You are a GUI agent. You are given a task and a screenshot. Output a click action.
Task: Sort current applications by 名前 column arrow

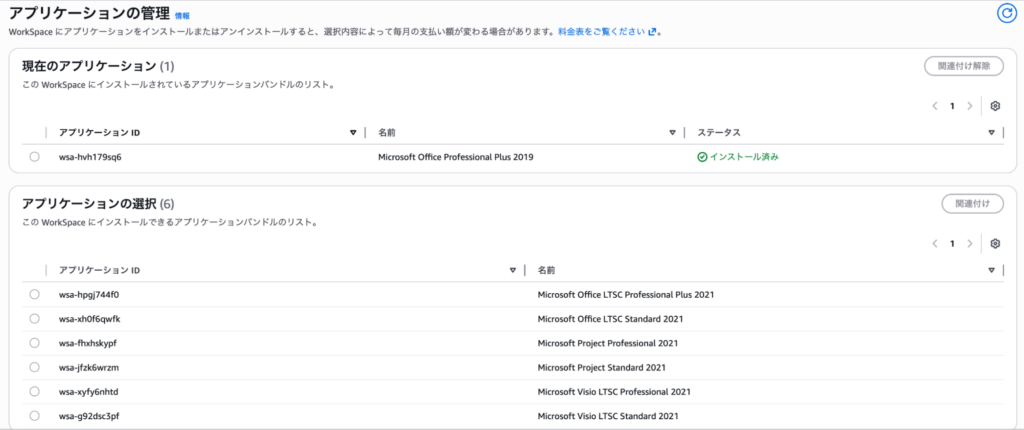[x=672, y=132]
